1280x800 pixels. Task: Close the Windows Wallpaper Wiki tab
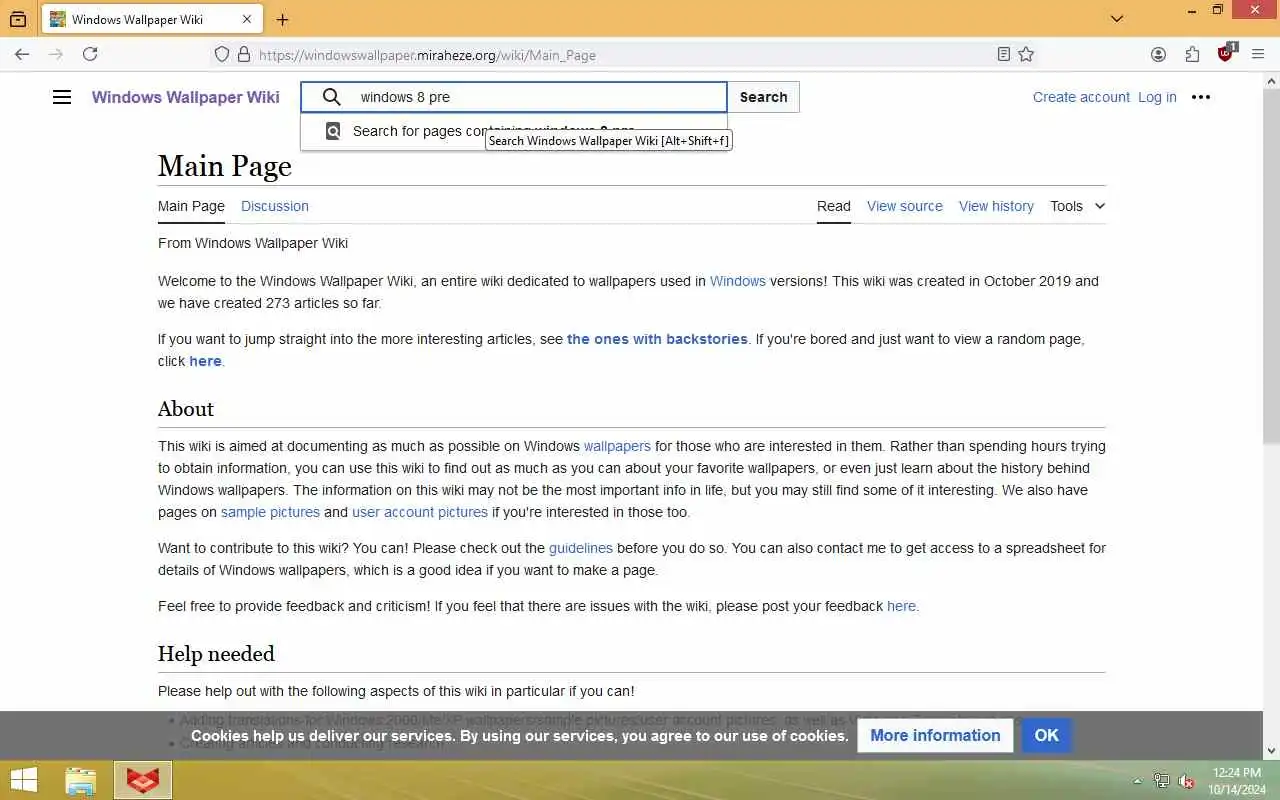247,19
